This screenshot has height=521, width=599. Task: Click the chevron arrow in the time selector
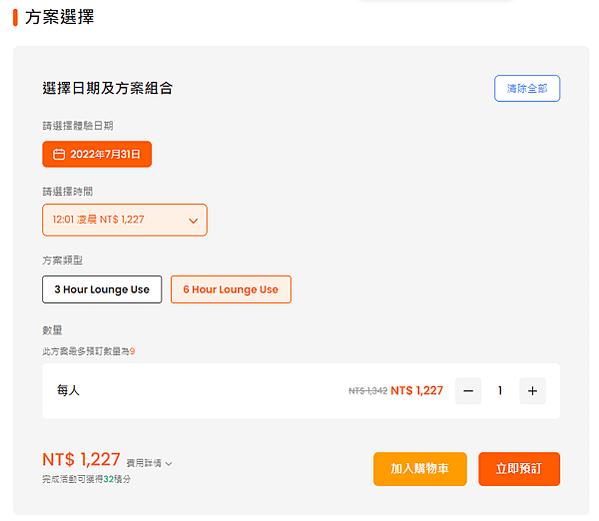193,220
